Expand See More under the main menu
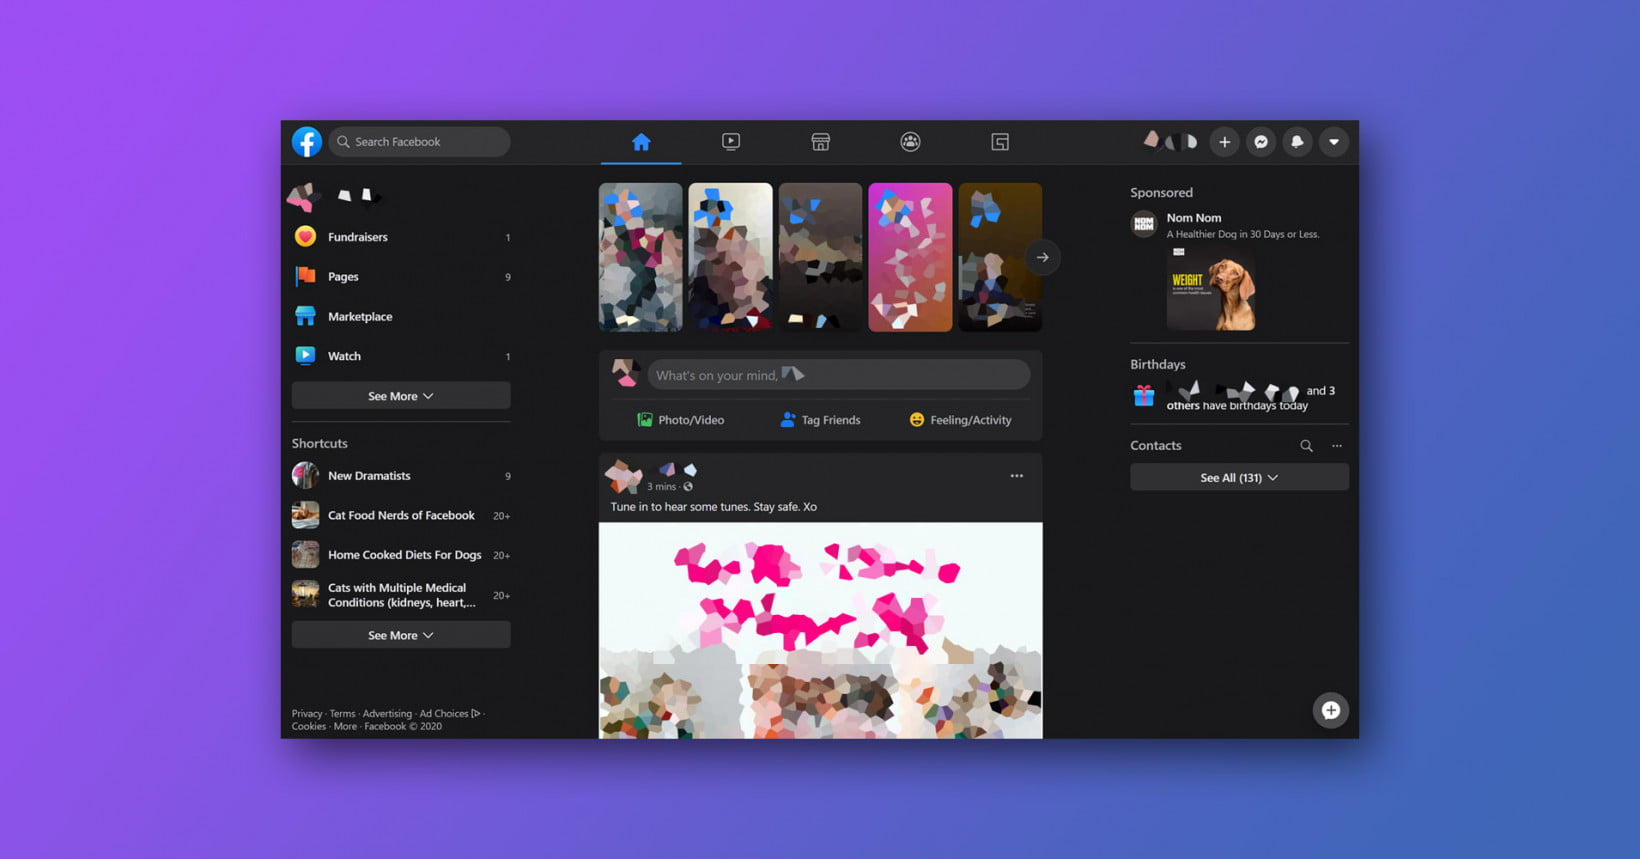1640x859 pixels. (x=401, y=396)
